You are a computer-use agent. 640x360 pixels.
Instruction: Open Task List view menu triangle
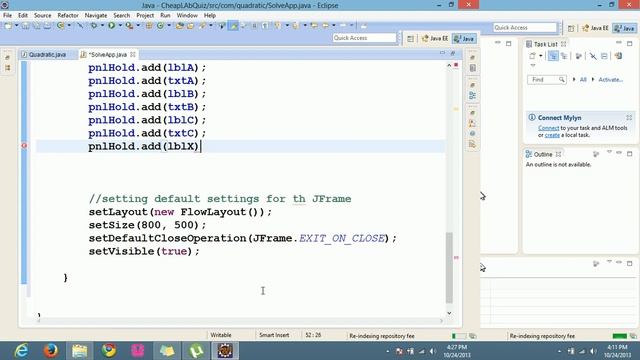533,65
